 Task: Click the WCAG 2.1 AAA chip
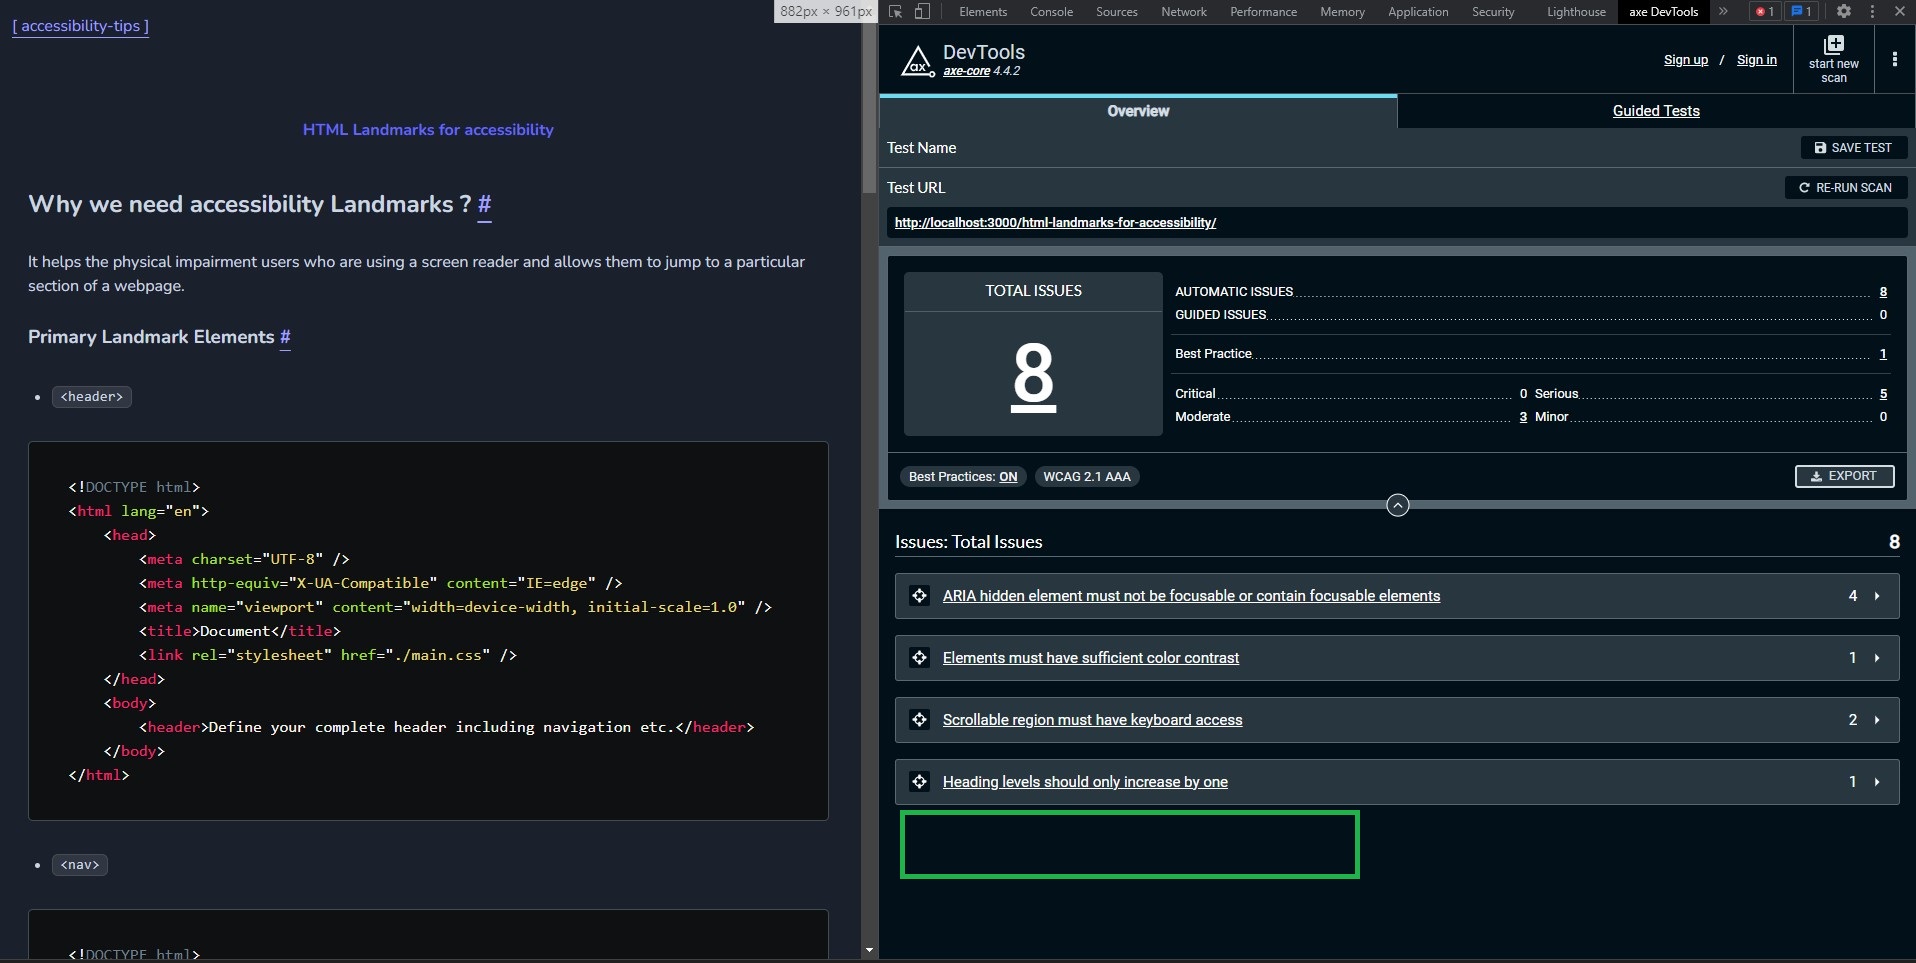point(1087,477)
